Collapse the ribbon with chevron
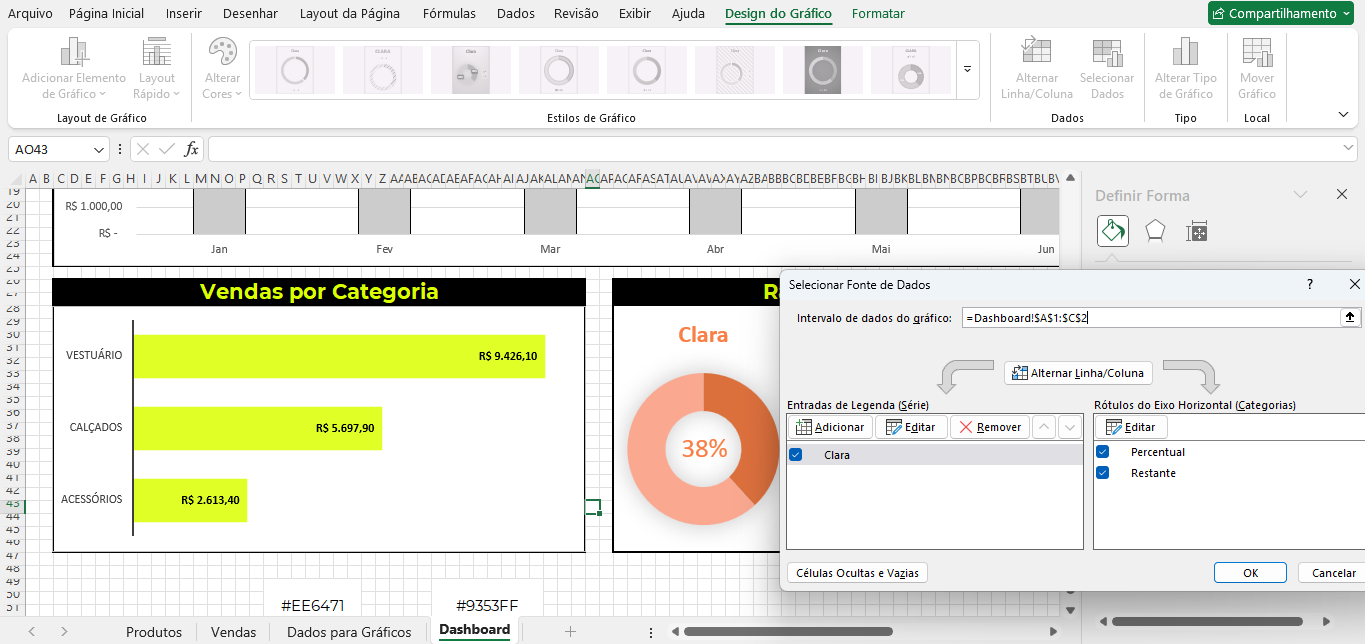The image size is (1365, 644). pyautogui.click(x=1343, y=115)
